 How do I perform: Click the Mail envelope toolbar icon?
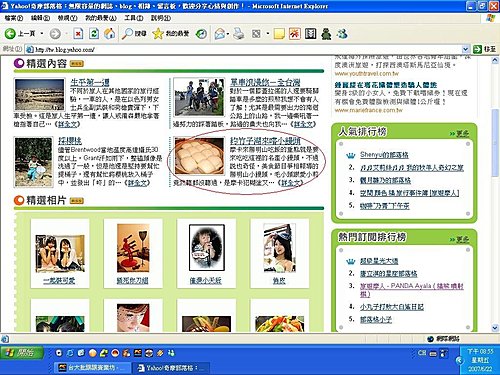pyautogui.click(x=219, y=34)
